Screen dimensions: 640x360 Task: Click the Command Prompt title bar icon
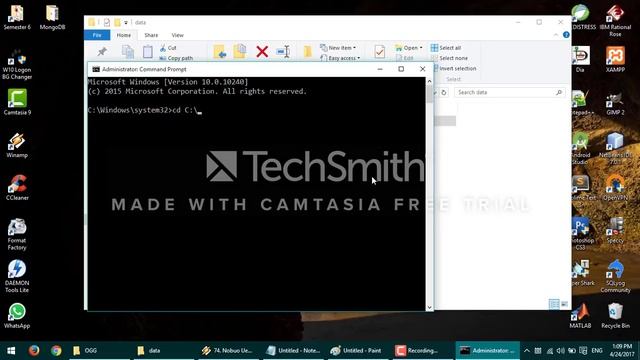96,69
